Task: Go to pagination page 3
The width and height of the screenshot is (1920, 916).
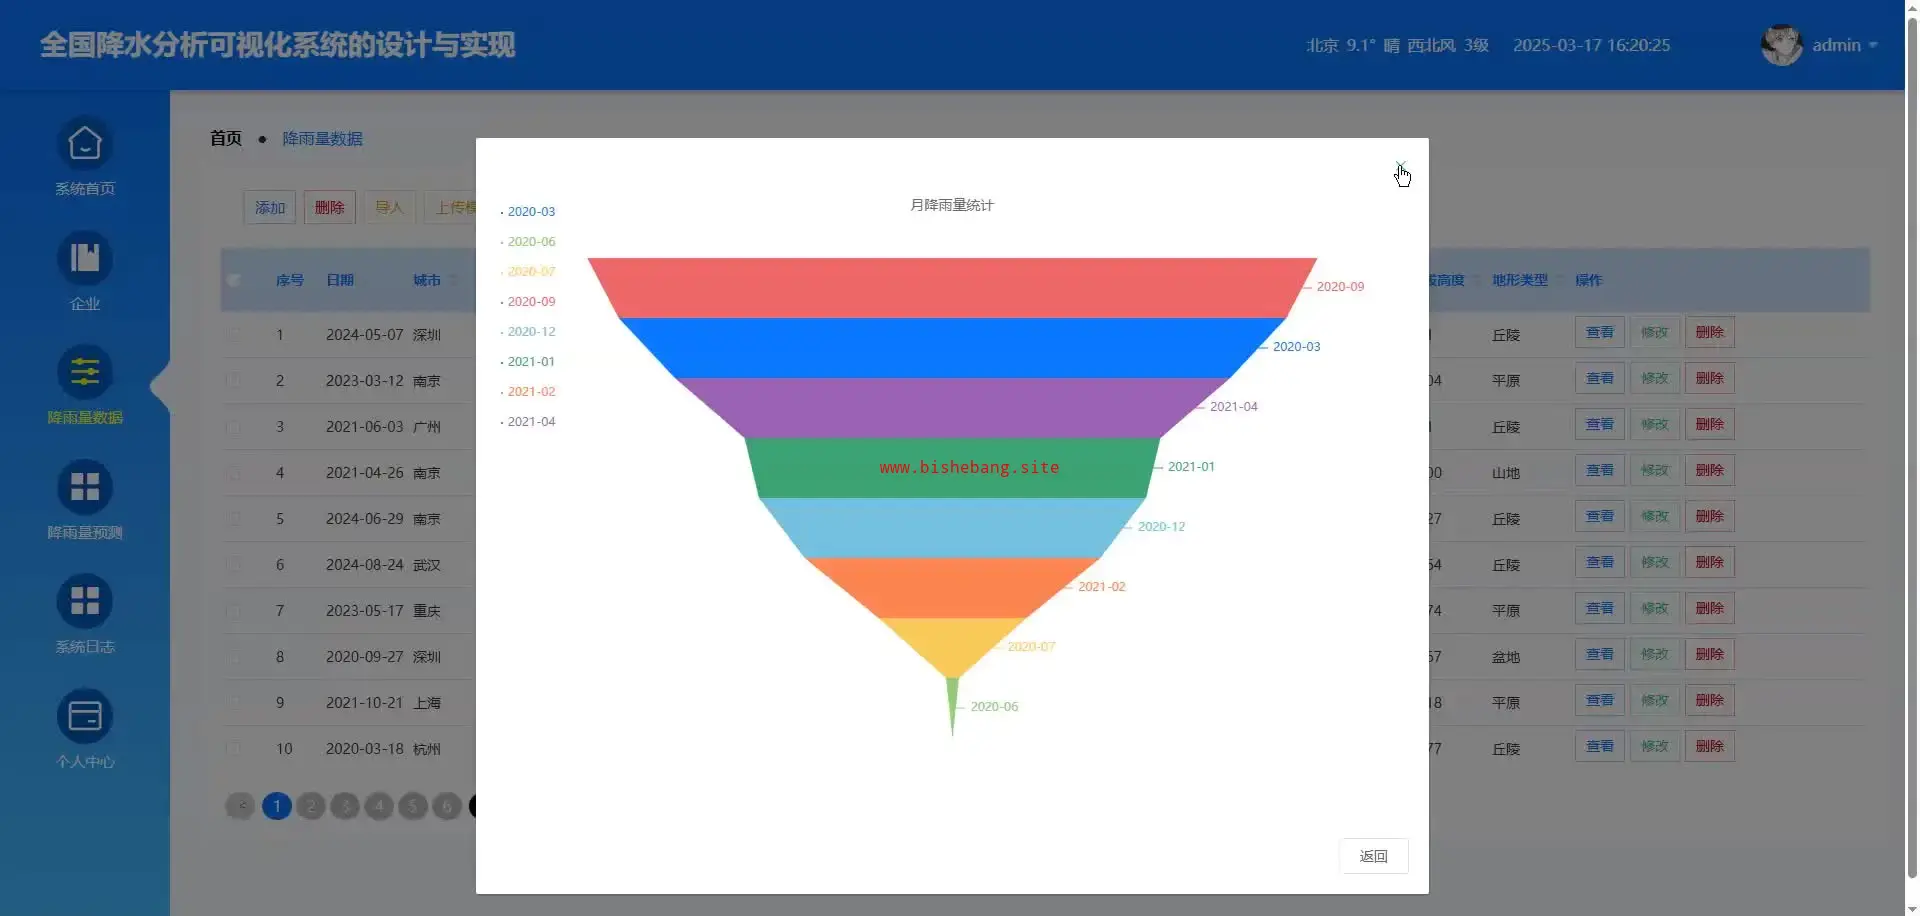Action: point(345,806)
